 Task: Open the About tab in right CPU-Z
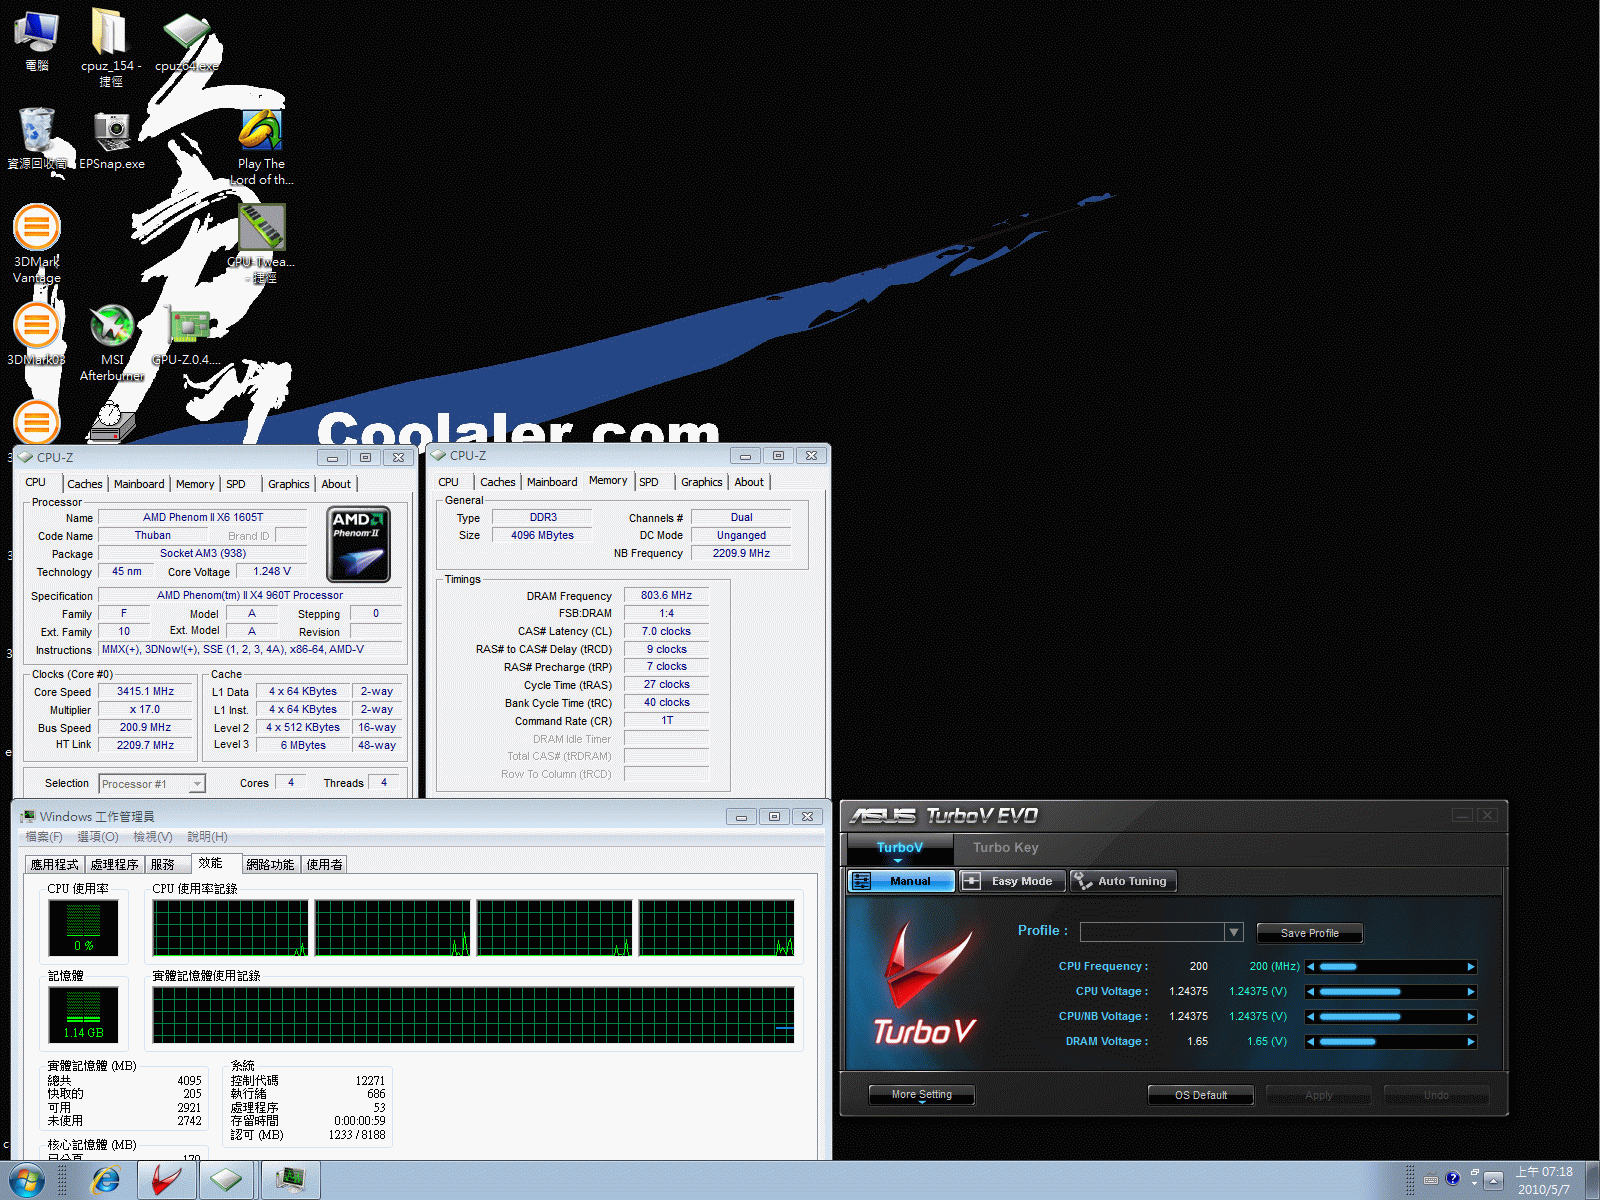point(749,482)
